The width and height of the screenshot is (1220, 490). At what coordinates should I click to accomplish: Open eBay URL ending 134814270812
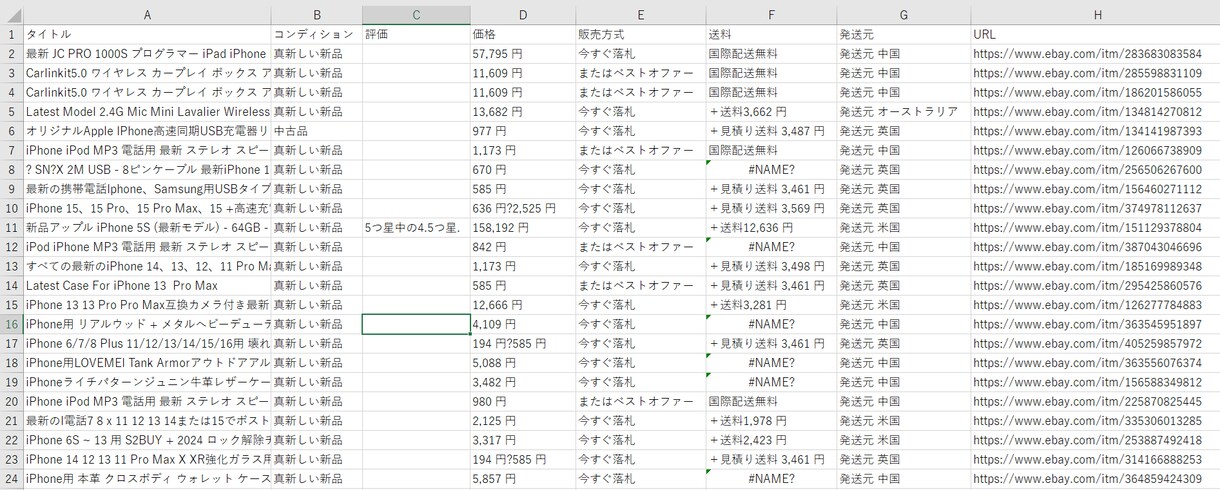pos(1088,111)
